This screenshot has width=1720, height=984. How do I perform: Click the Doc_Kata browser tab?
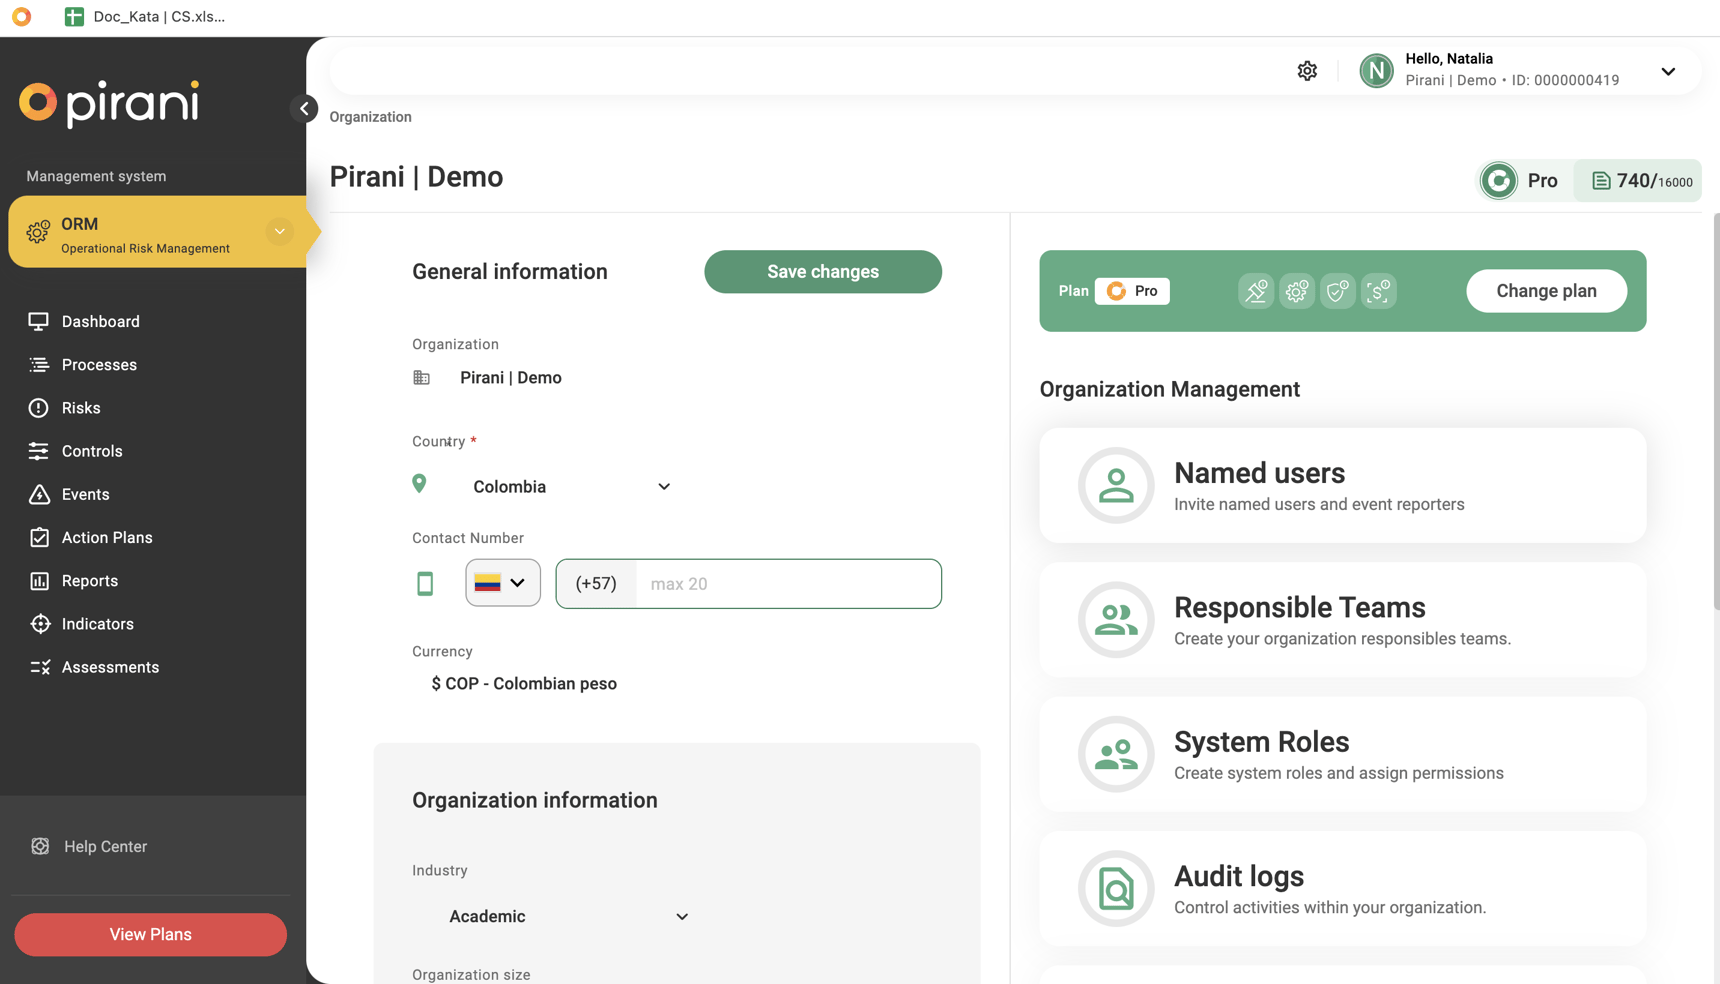[146, 17]
